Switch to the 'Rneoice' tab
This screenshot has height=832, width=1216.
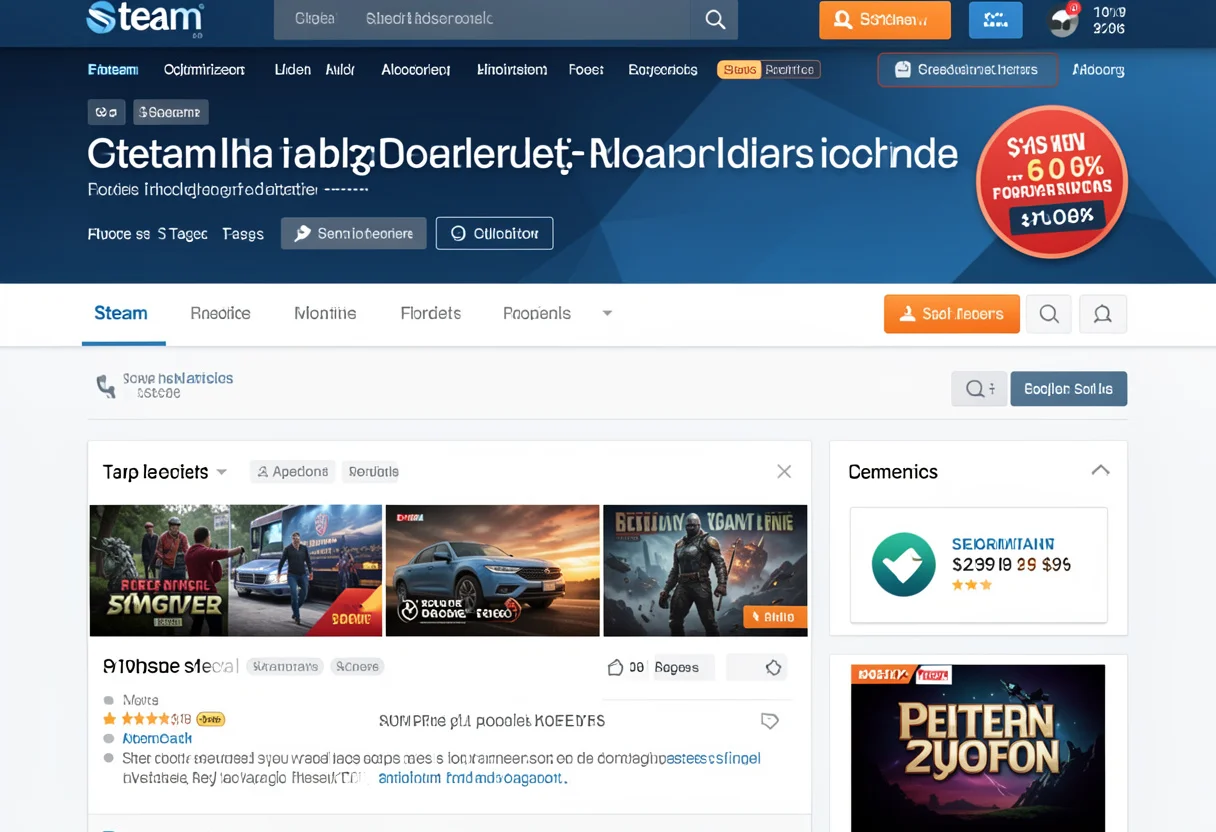click(x=220, y=313)
